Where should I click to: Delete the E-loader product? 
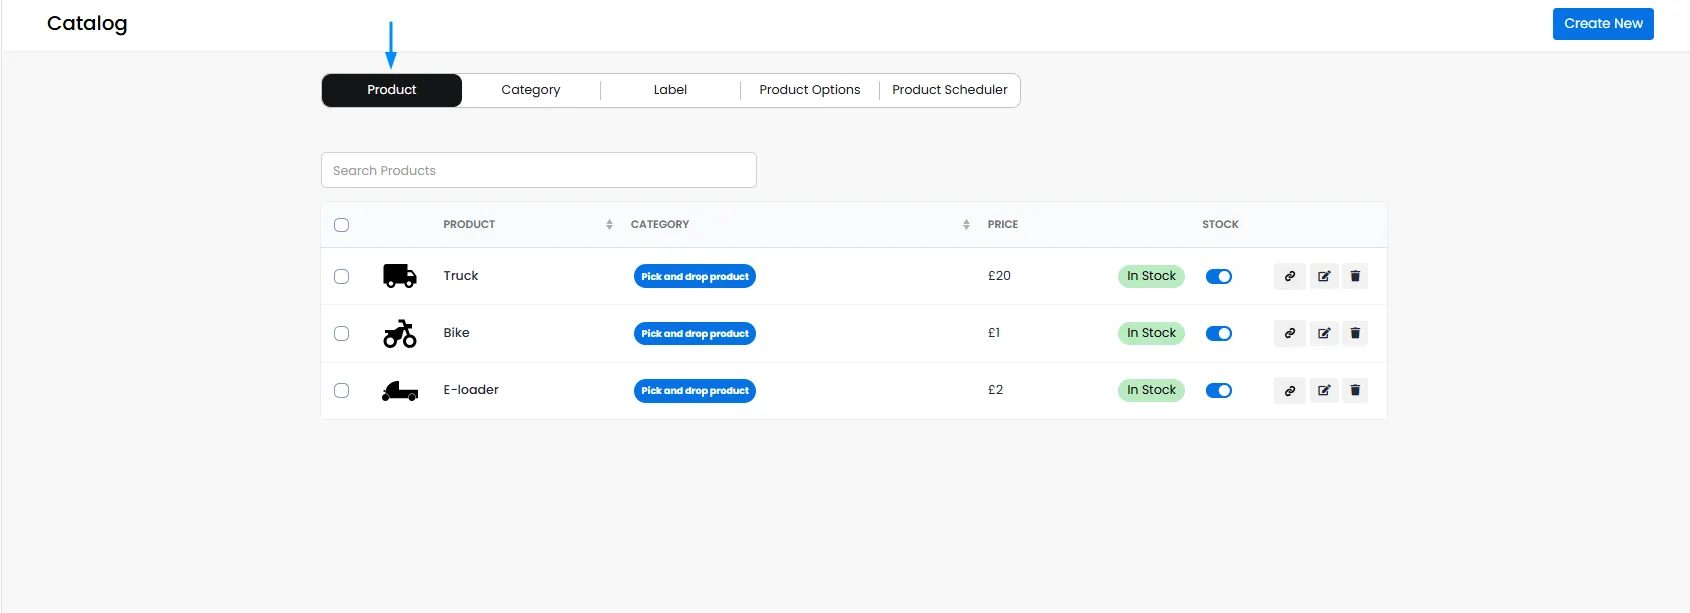coord(1355,390)
